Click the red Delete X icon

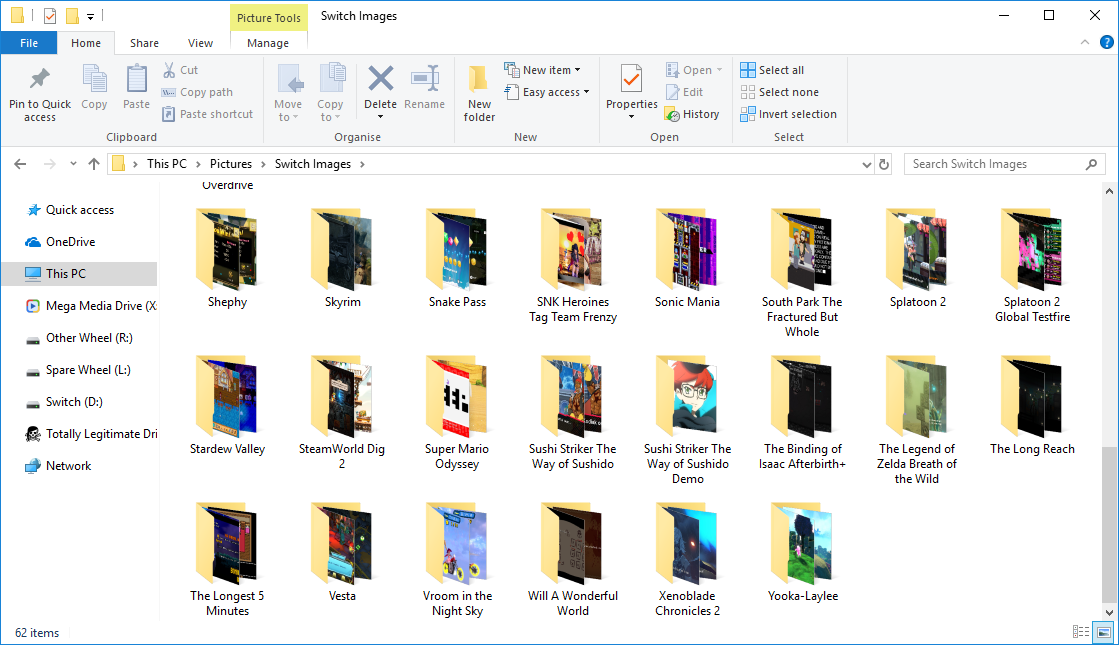(380, 78)
